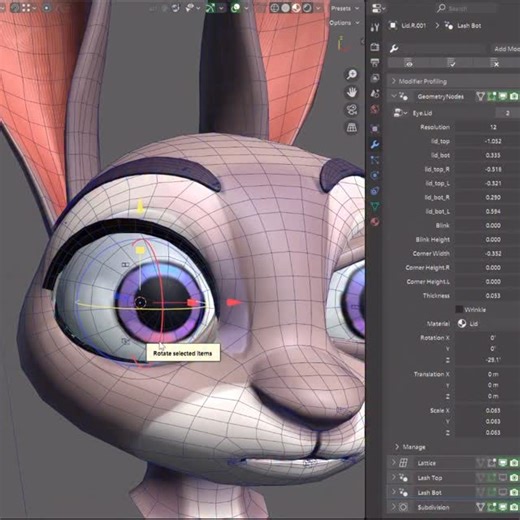Click the Eye.Lid user count 2 button
This screenshot has width=520, height=520.
[507, 113]
